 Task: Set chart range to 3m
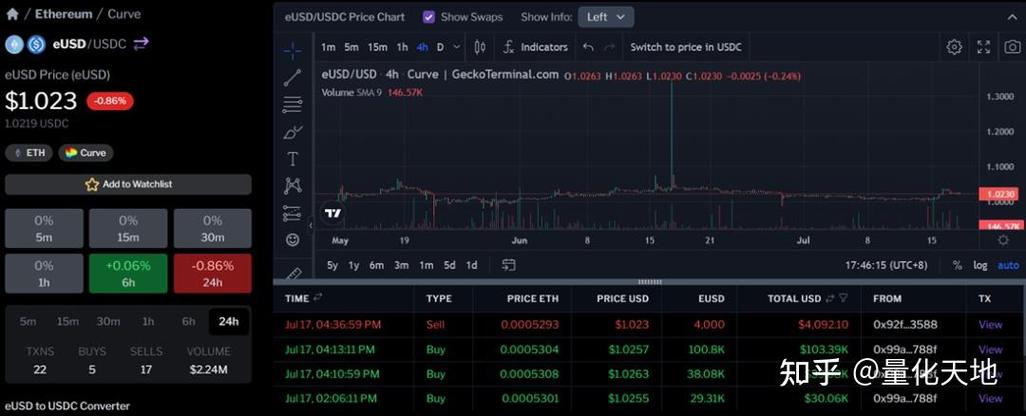[x=401, y=265]
